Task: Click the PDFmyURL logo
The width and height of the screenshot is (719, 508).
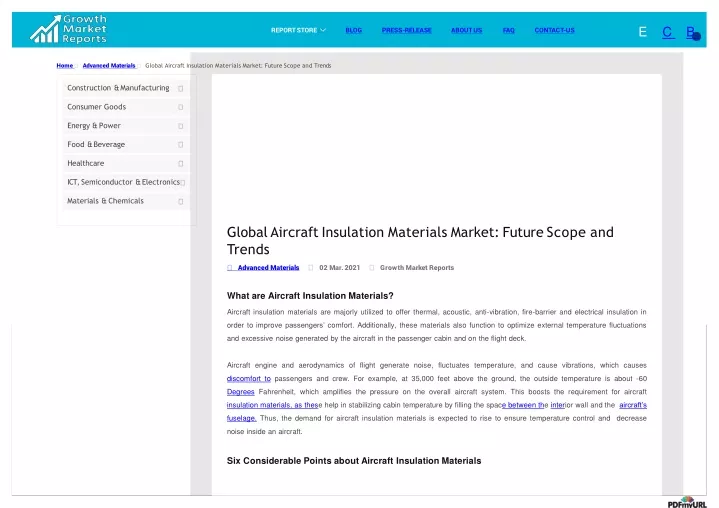Action: [687, 502]
